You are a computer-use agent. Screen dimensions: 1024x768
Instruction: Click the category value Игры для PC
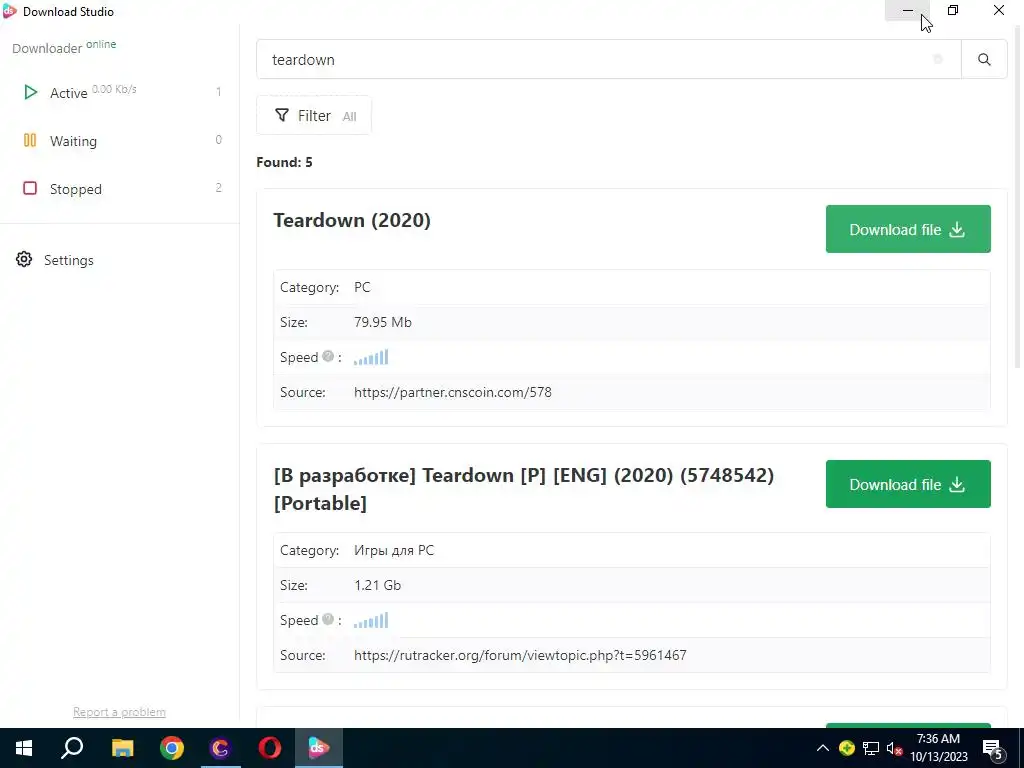click(x=394, y=551)
